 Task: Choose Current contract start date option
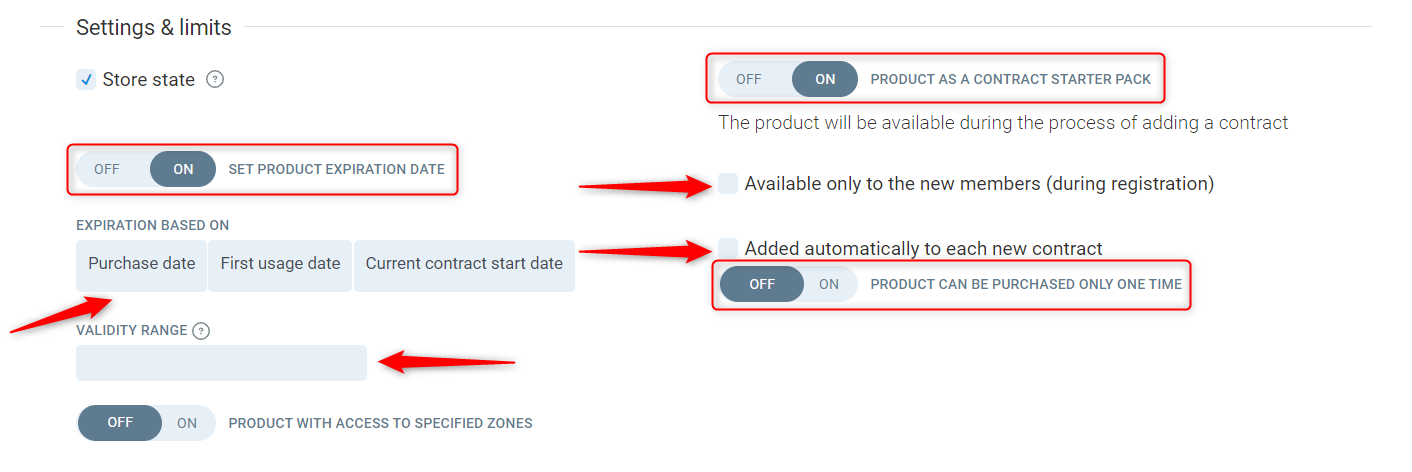[464, 265]
